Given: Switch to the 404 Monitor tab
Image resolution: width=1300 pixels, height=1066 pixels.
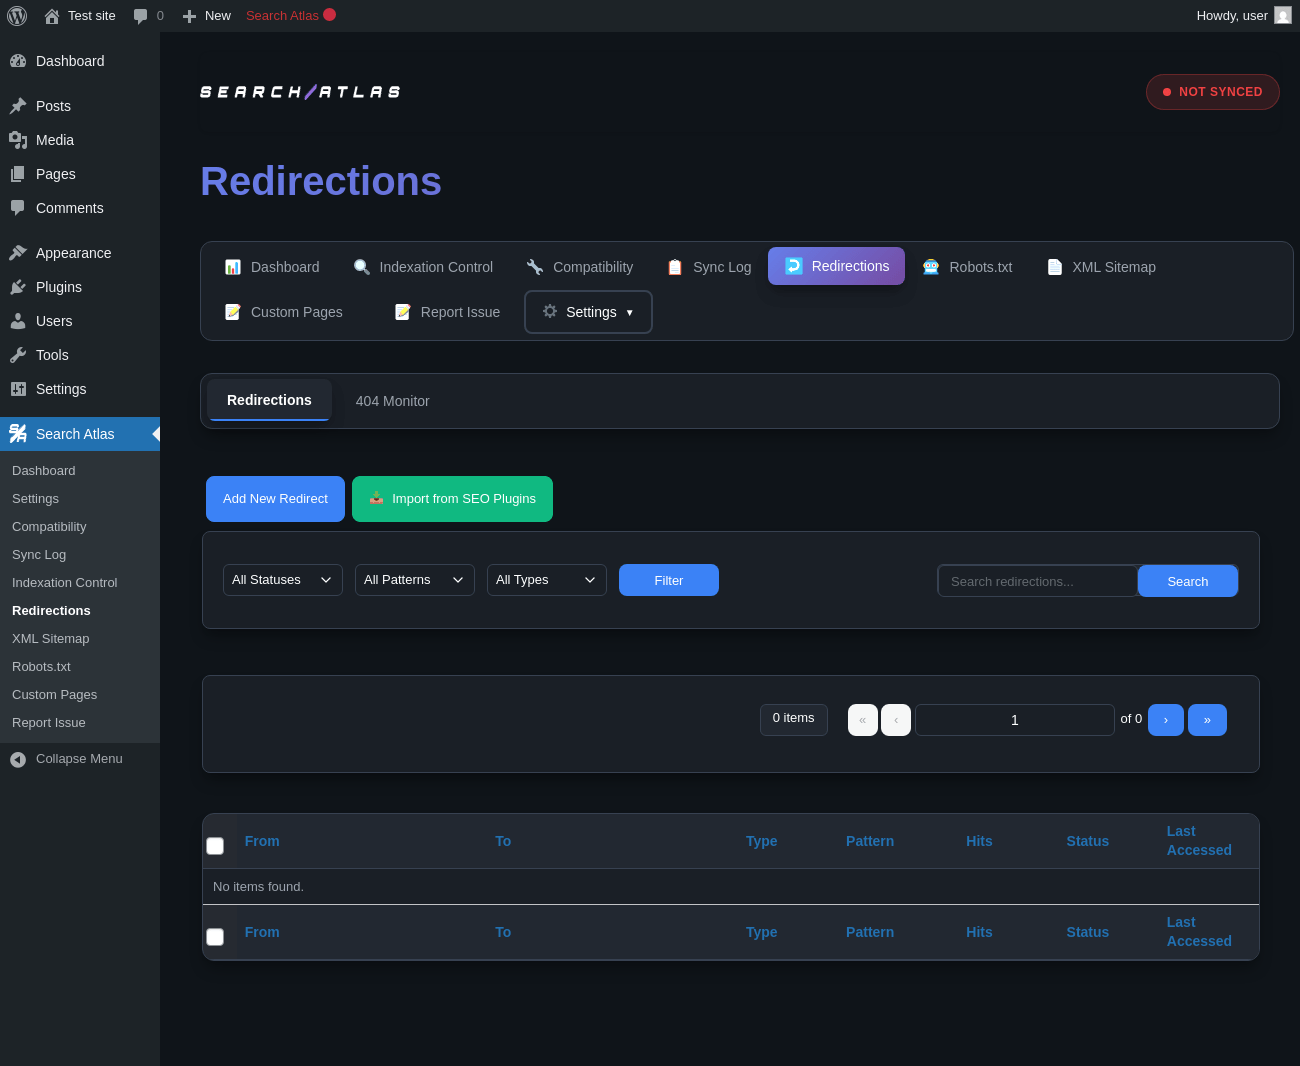Looking at the screenshot, I should 393,401.
